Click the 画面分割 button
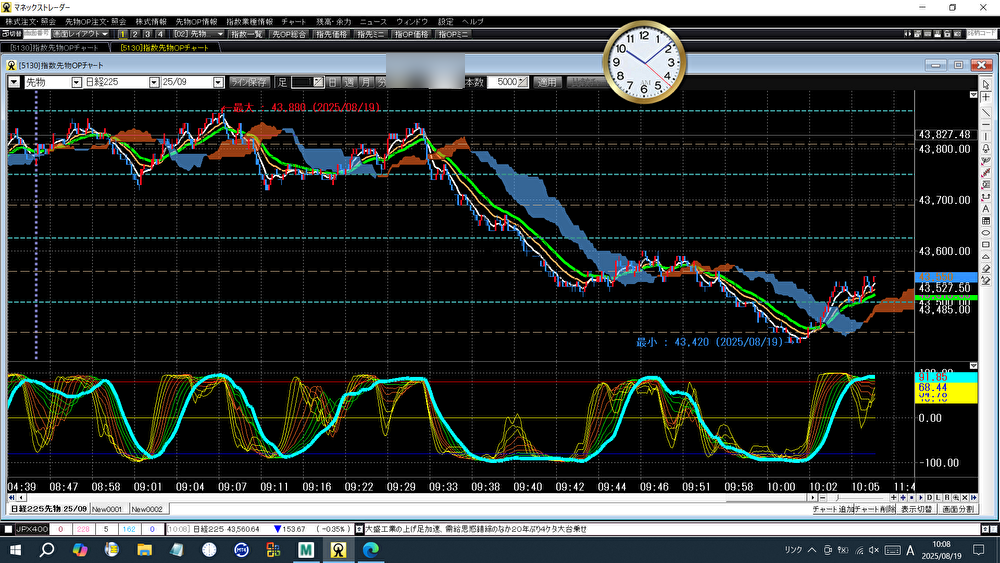Screen dimensions: 1000x563 pyautogui.click(x=958, y=509)
